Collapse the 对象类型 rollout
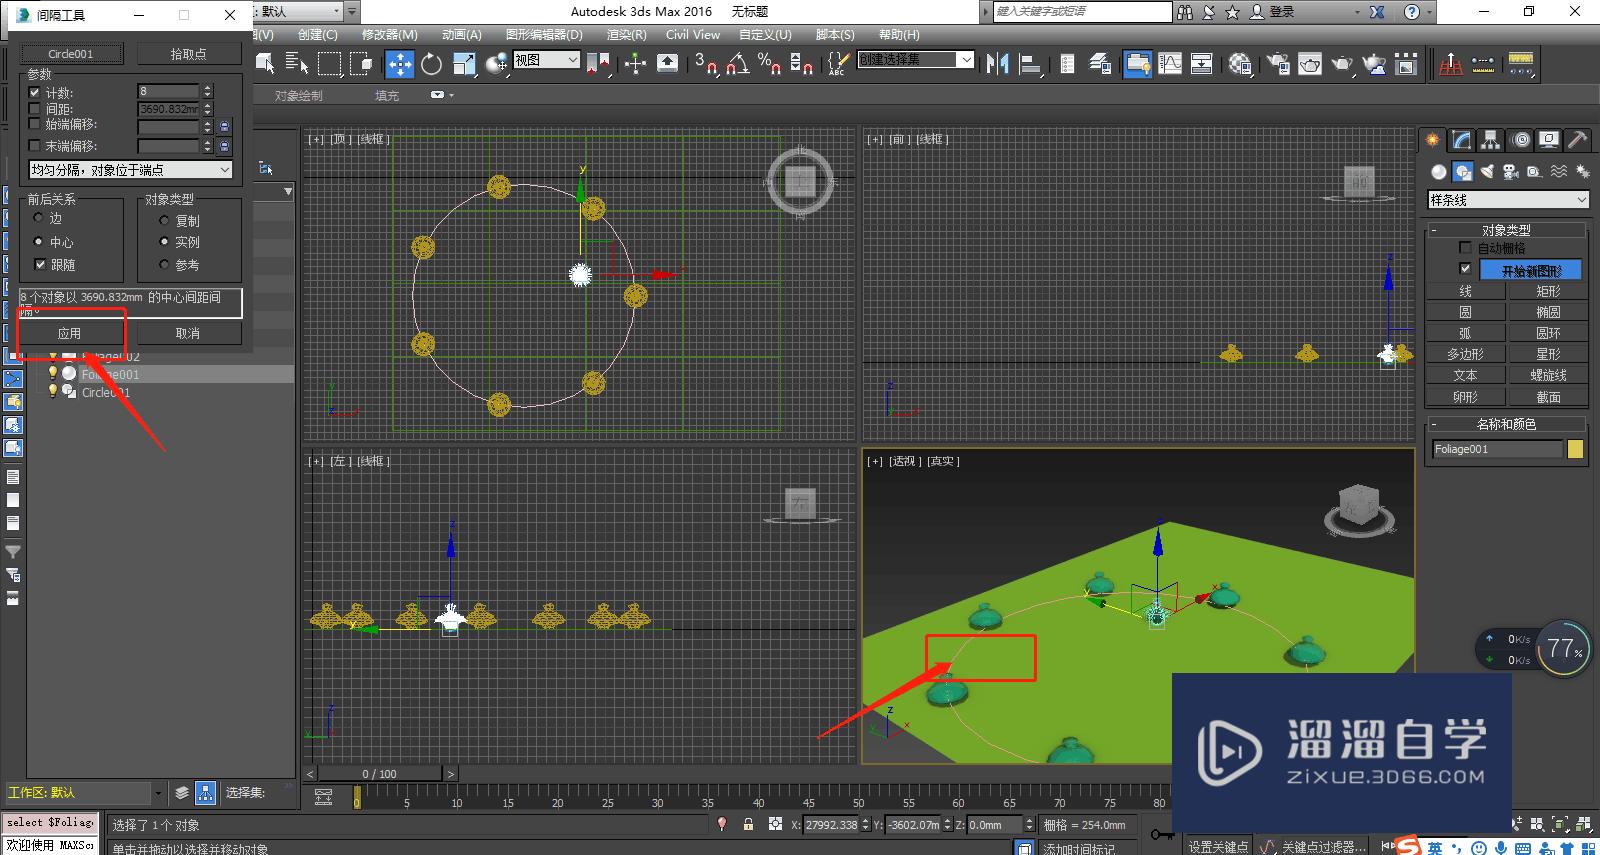The width and height of the screenshot is (1600, 855). point(1507,230)
